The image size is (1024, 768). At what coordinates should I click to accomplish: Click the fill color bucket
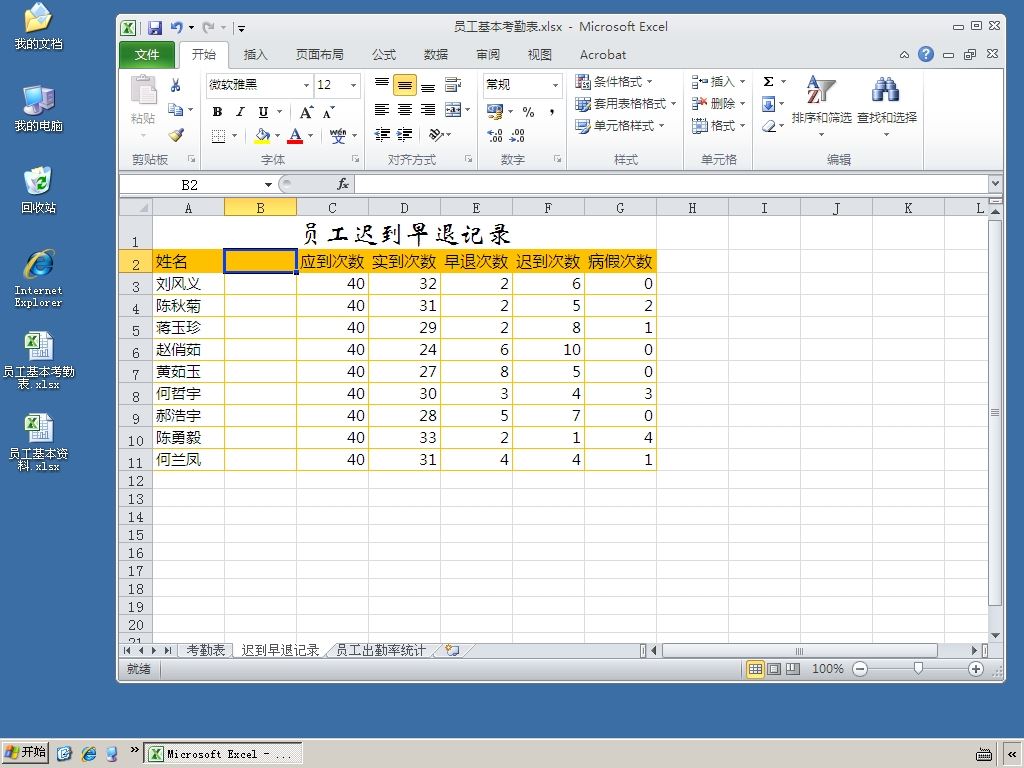[263, 135]
